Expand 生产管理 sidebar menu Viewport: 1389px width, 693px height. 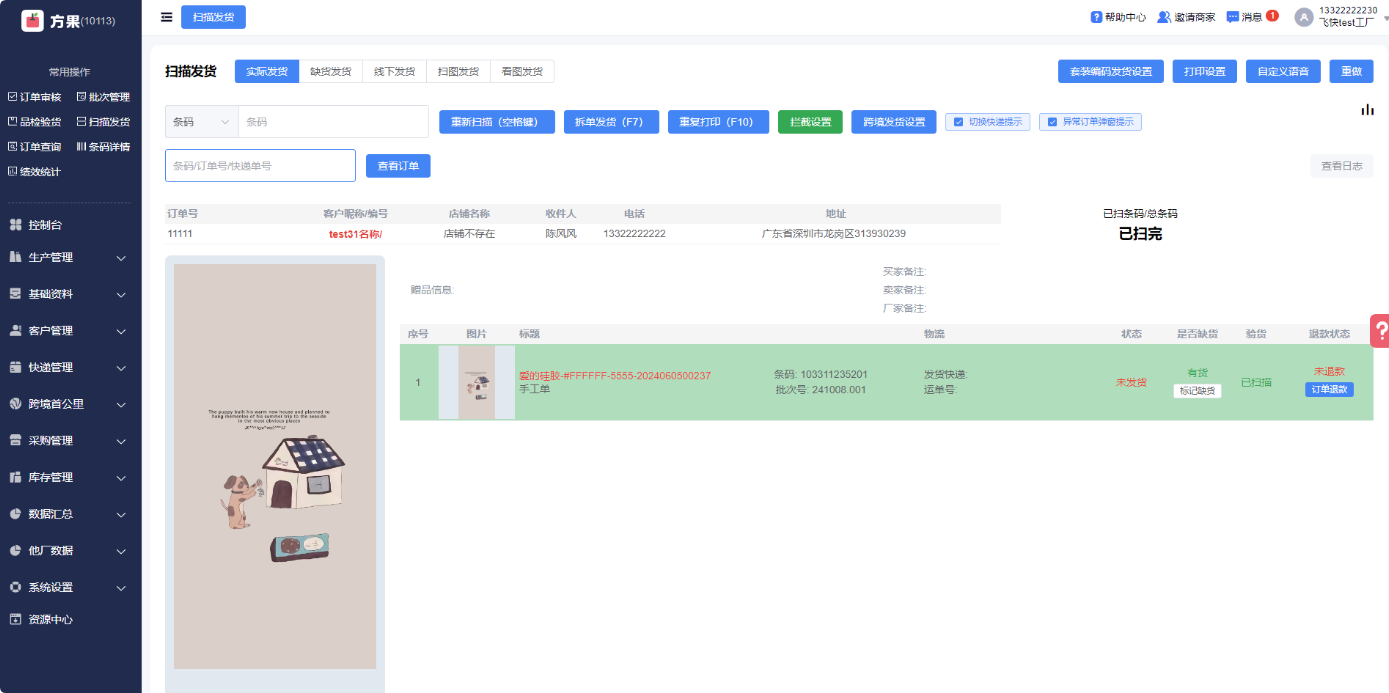(68, 257)
